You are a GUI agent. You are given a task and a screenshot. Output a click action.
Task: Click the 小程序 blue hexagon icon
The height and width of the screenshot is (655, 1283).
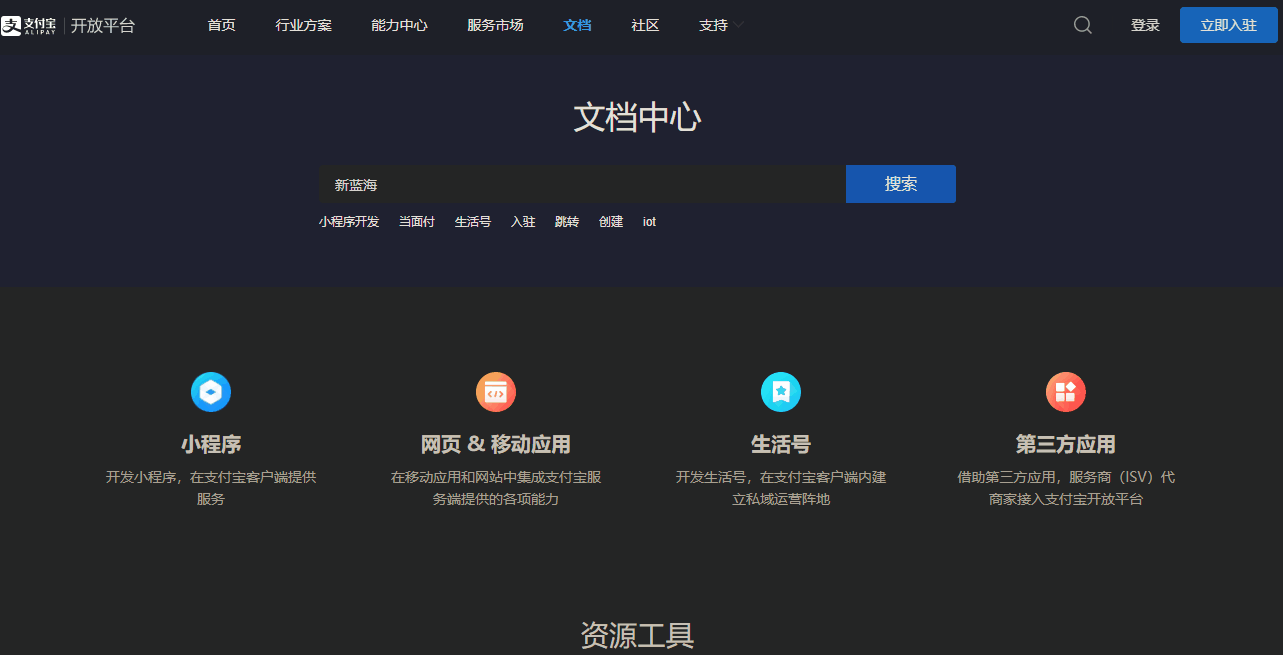point(211,392)
